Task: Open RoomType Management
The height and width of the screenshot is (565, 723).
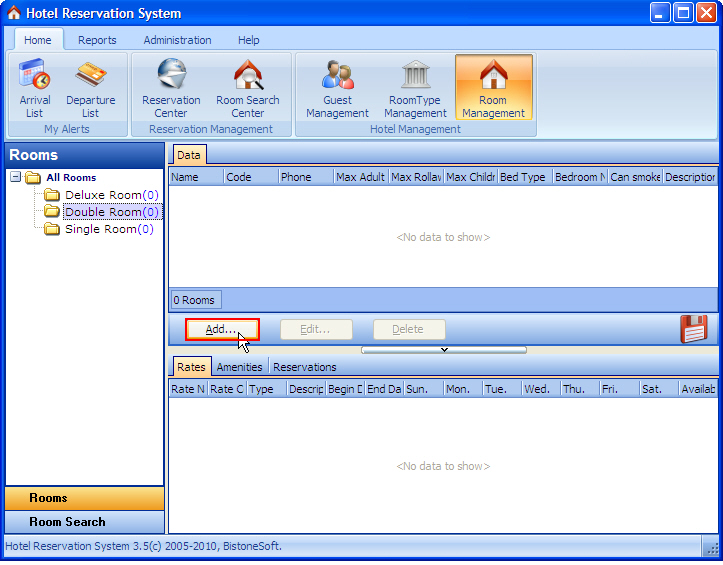Action: pos(415,88)
